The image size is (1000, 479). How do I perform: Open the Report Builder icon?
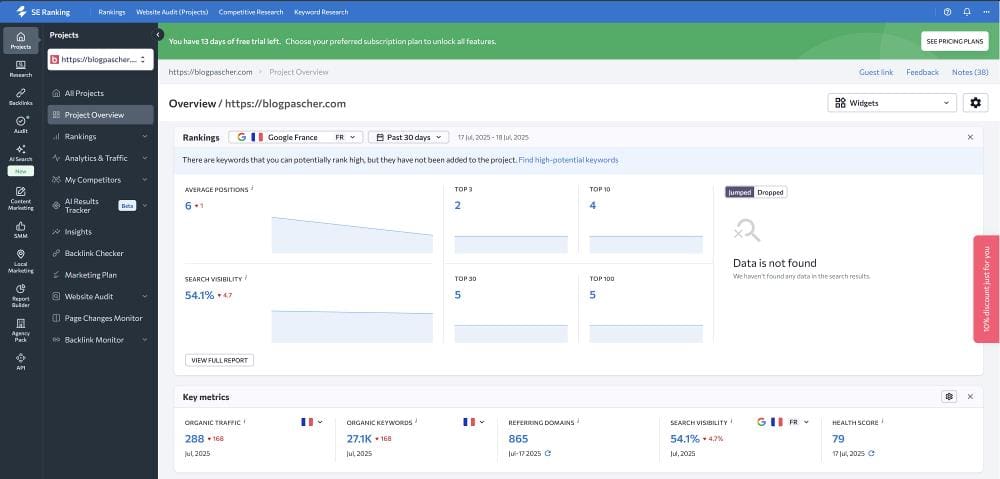coord(20,297)
